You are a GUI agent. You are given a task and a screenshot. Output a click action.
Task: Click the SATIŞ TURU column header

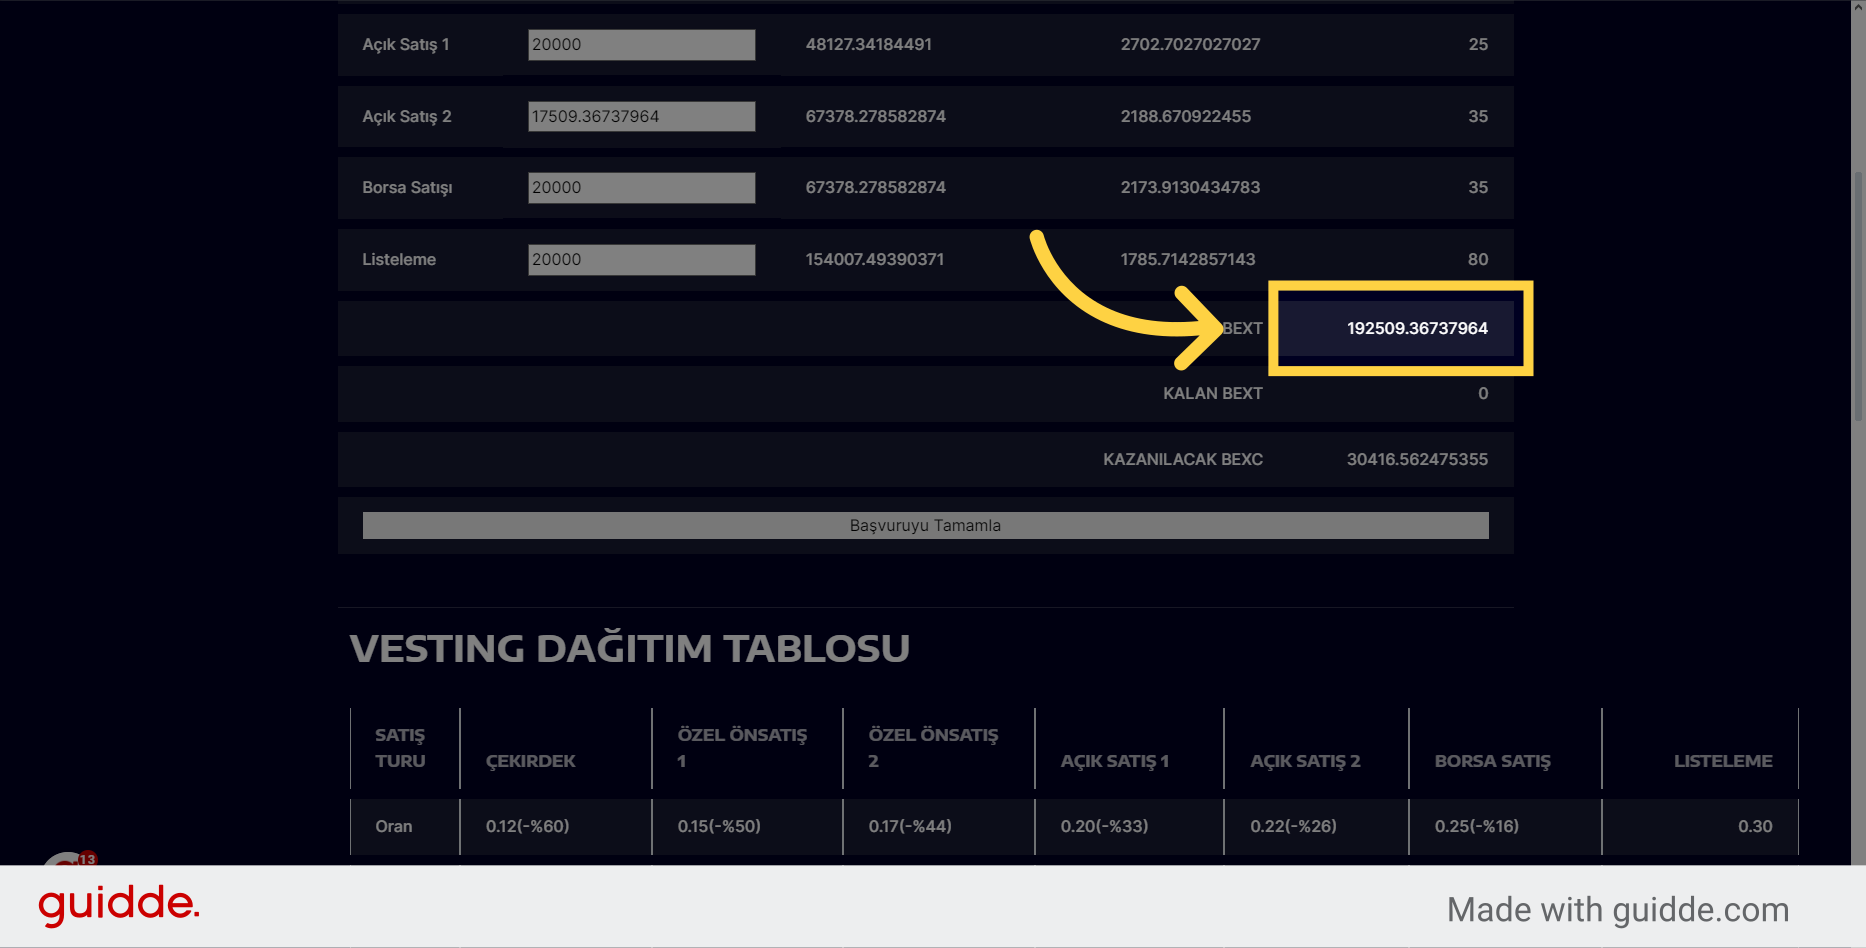[x=400, y=748]
